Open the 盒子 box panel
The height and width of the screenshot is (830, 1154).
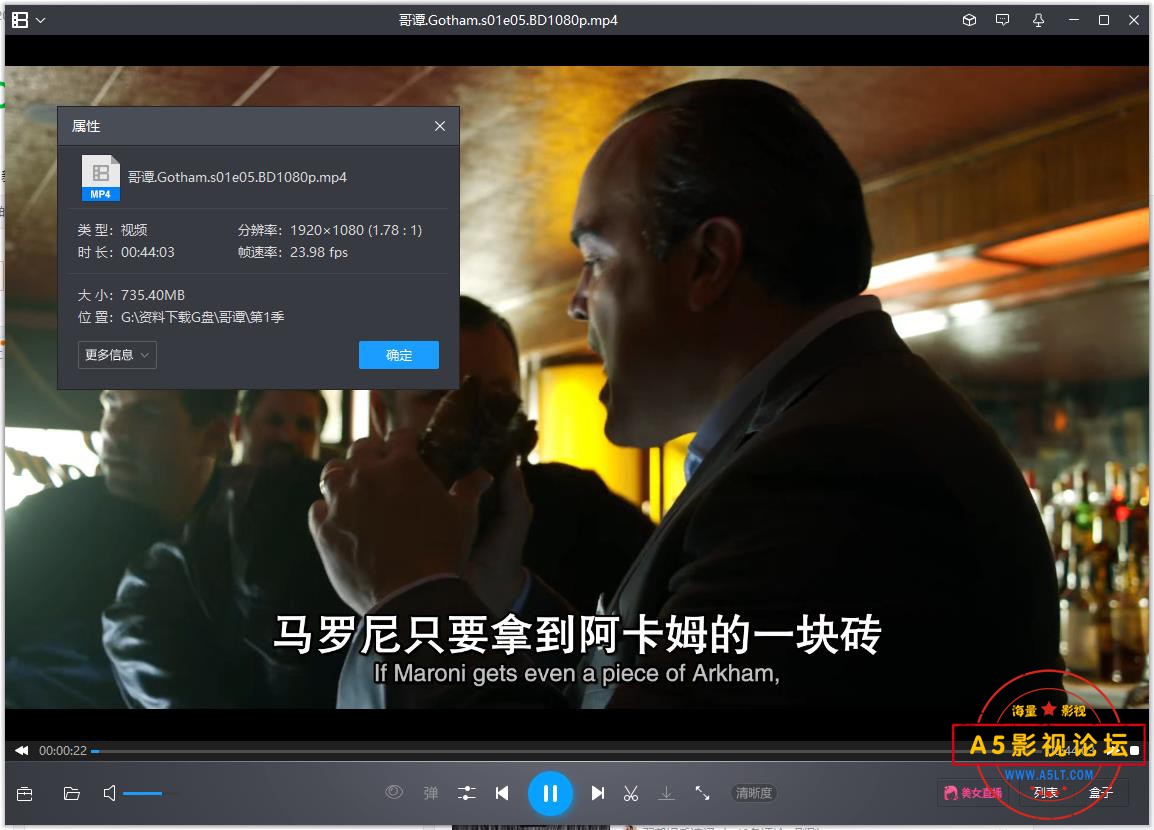coord(1101,792)
